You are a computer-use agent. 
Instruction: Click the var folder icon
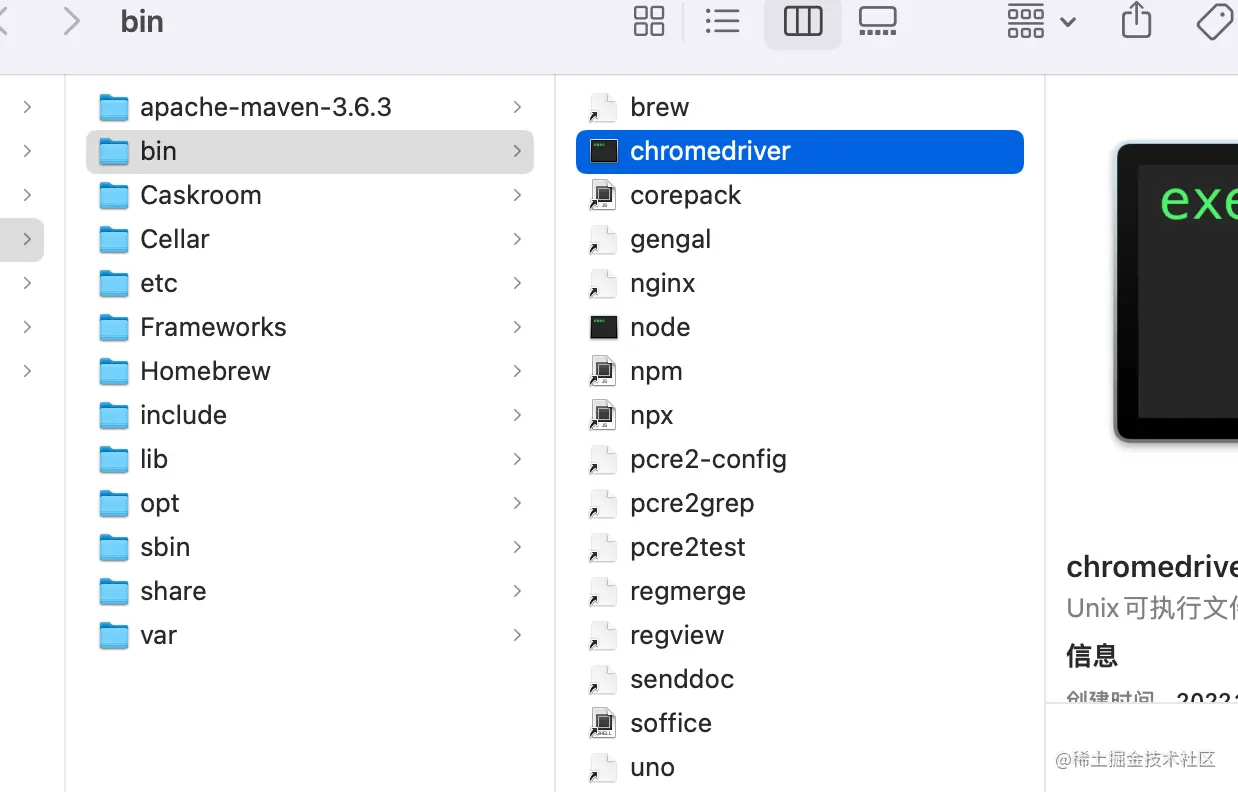coord(114,635)
